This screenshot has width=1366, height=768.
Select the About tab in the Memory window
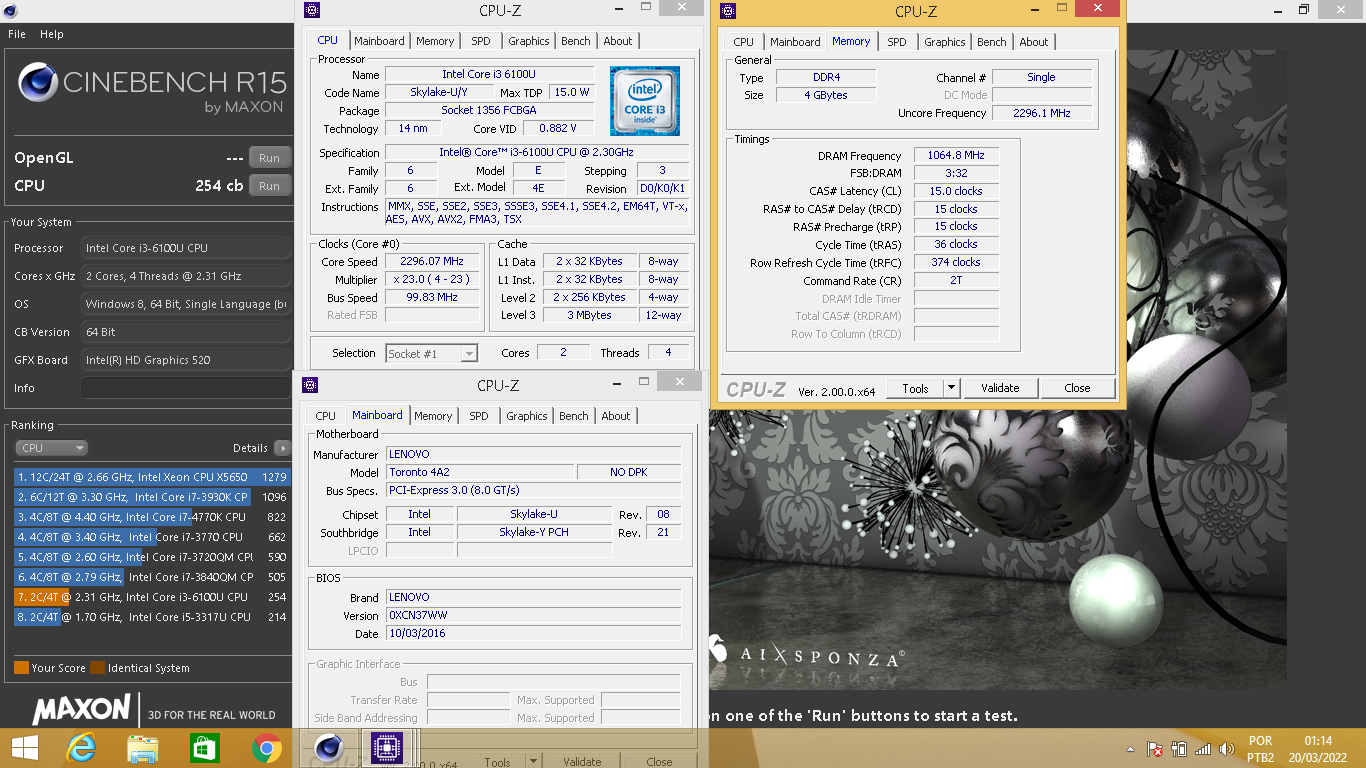(x=1034, y=42)
